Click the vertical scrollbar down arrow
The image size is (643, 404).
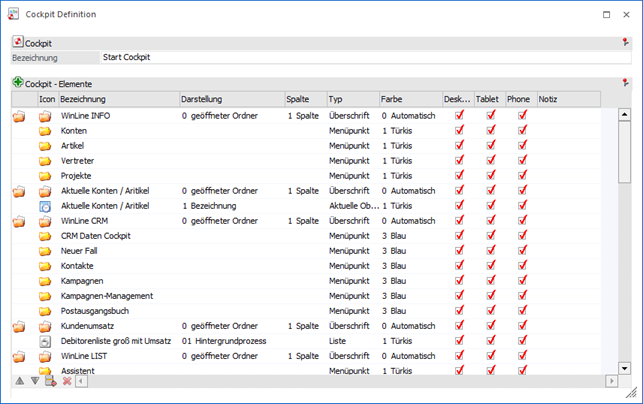coord(625,368)
